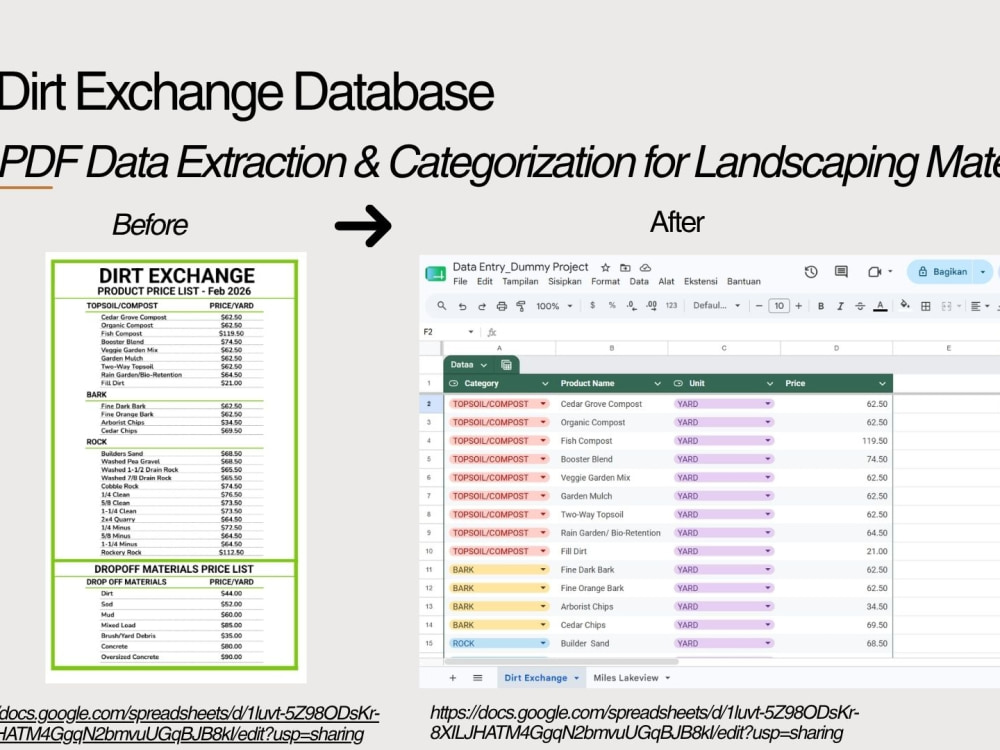
Task: Select the Fish Compost price cell 119.50
Action: pyautogui.click(x=836, y=441)
